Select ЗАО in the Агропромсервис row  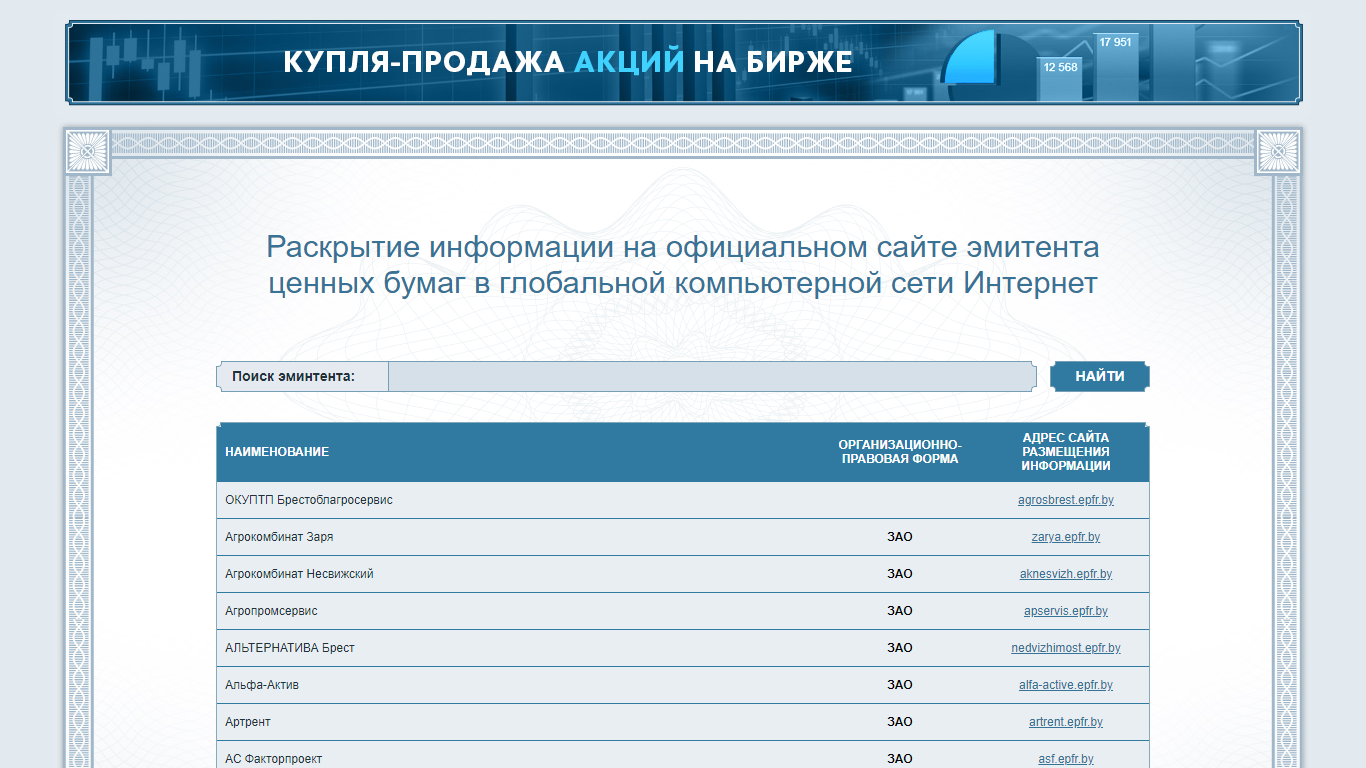tap(900, 611)
